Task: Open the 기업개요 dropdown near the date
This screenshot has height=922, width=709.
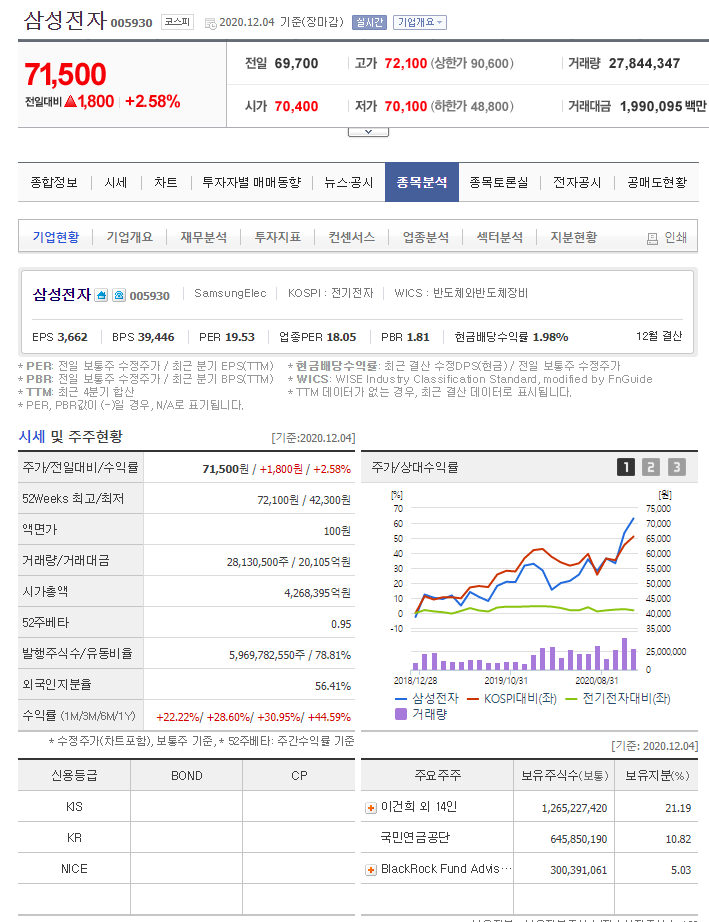Action: point(420,22)
